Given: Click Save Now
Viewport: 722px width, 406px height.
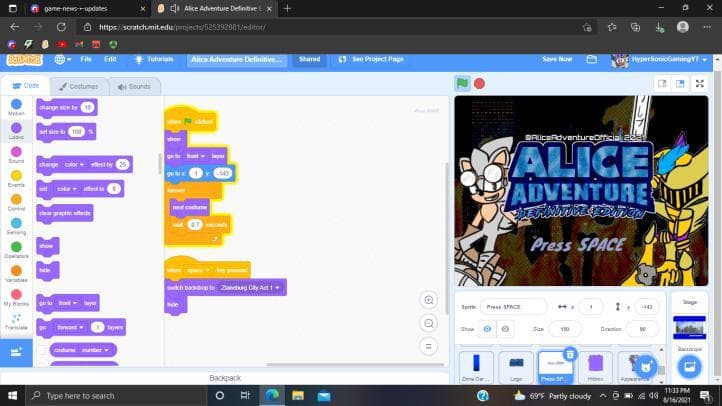Looking at the screenshot, I should (557, 59).
